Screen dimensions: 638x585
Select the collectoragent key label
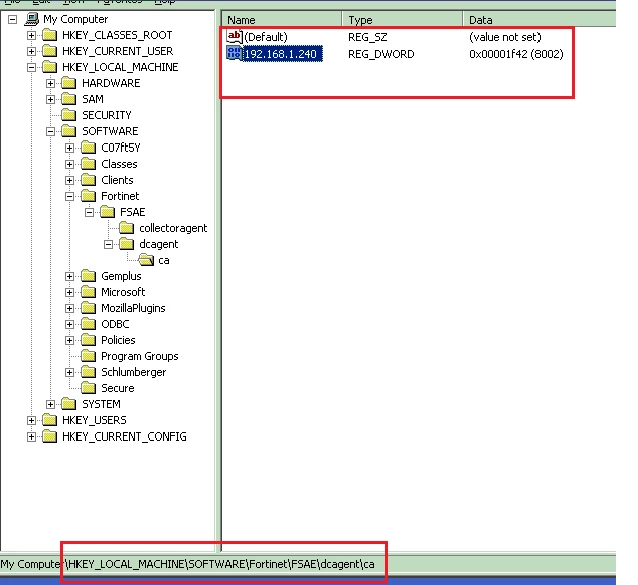[173, 228]
